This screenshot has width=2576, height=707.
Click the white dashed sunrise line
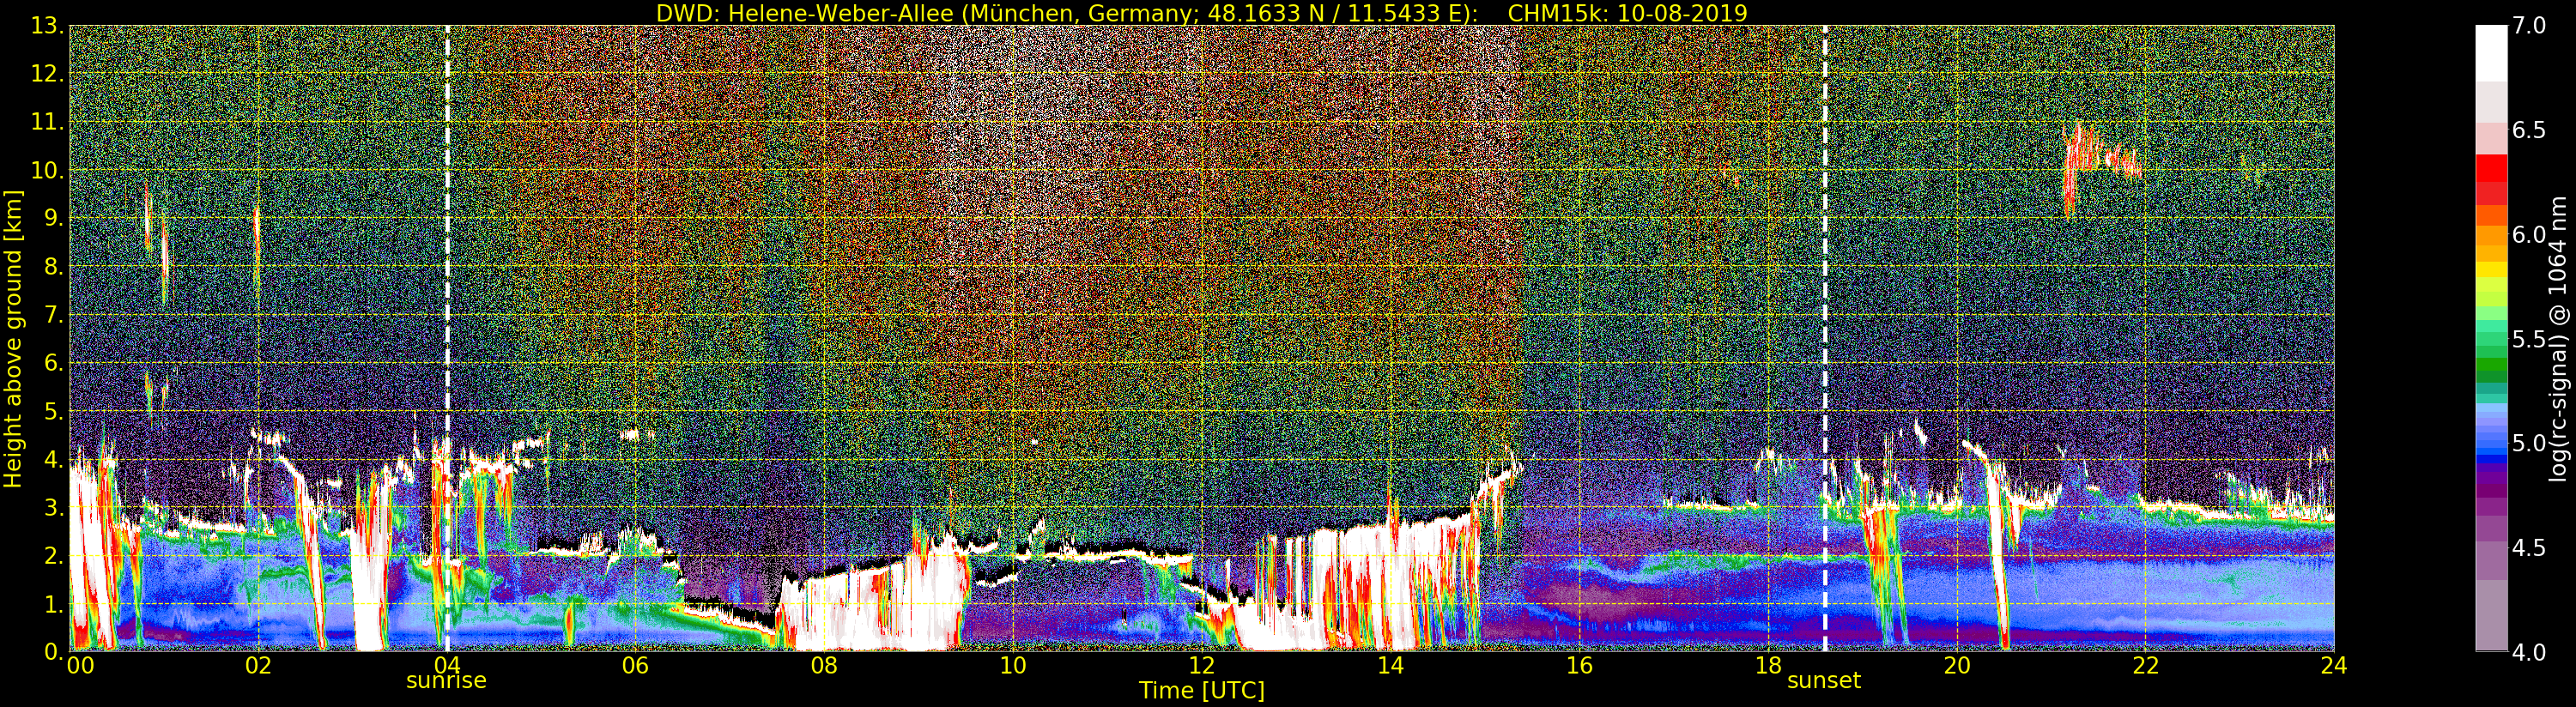point(447,300)
